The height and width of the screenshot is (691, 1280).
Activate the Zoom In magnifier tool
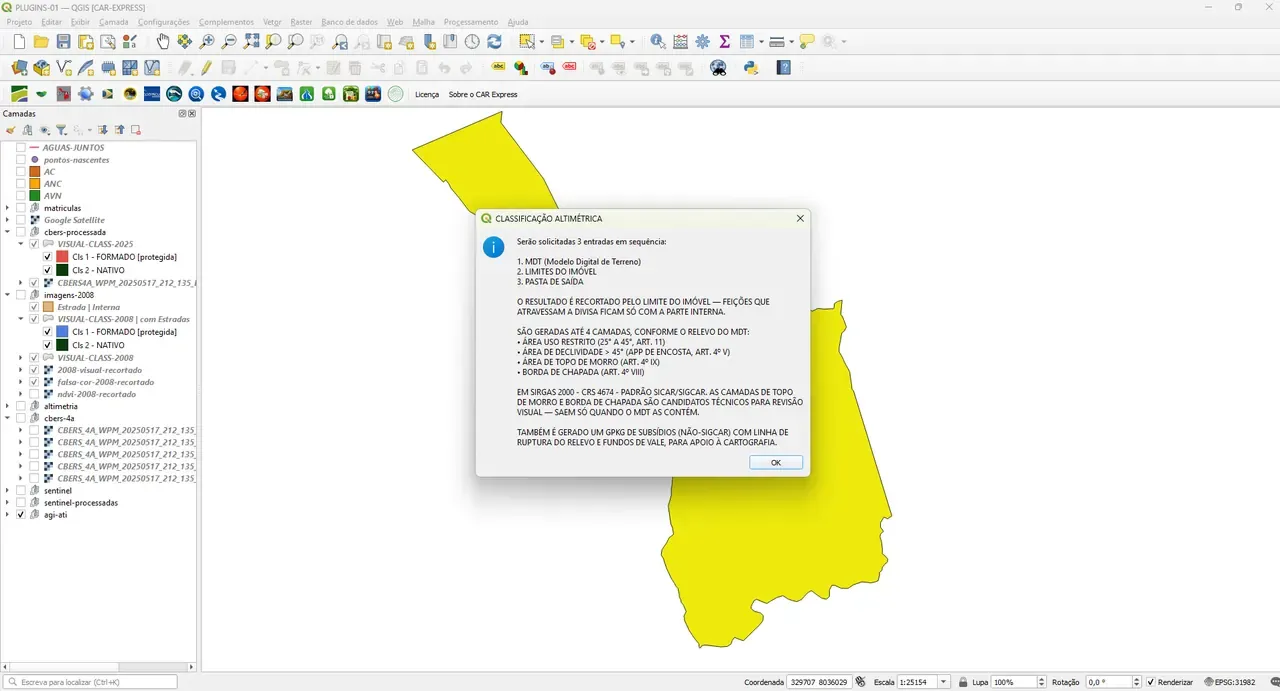tap(207, 42)
